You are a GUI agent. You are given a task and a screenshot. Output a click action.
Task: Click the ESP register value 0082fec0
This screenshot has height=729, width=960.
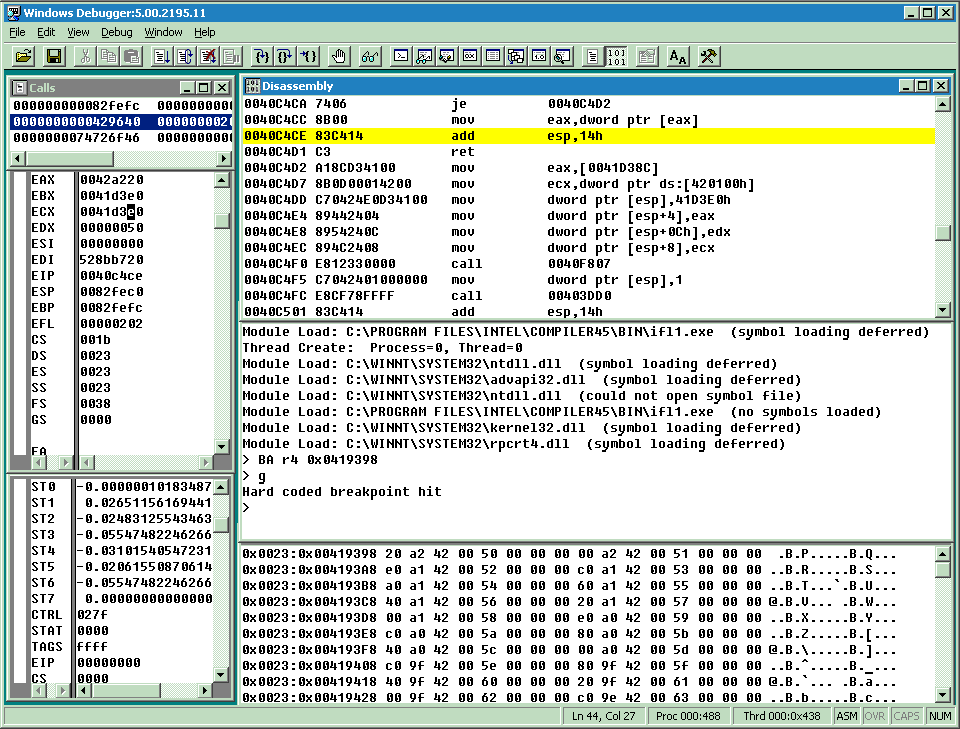(112, 291)
